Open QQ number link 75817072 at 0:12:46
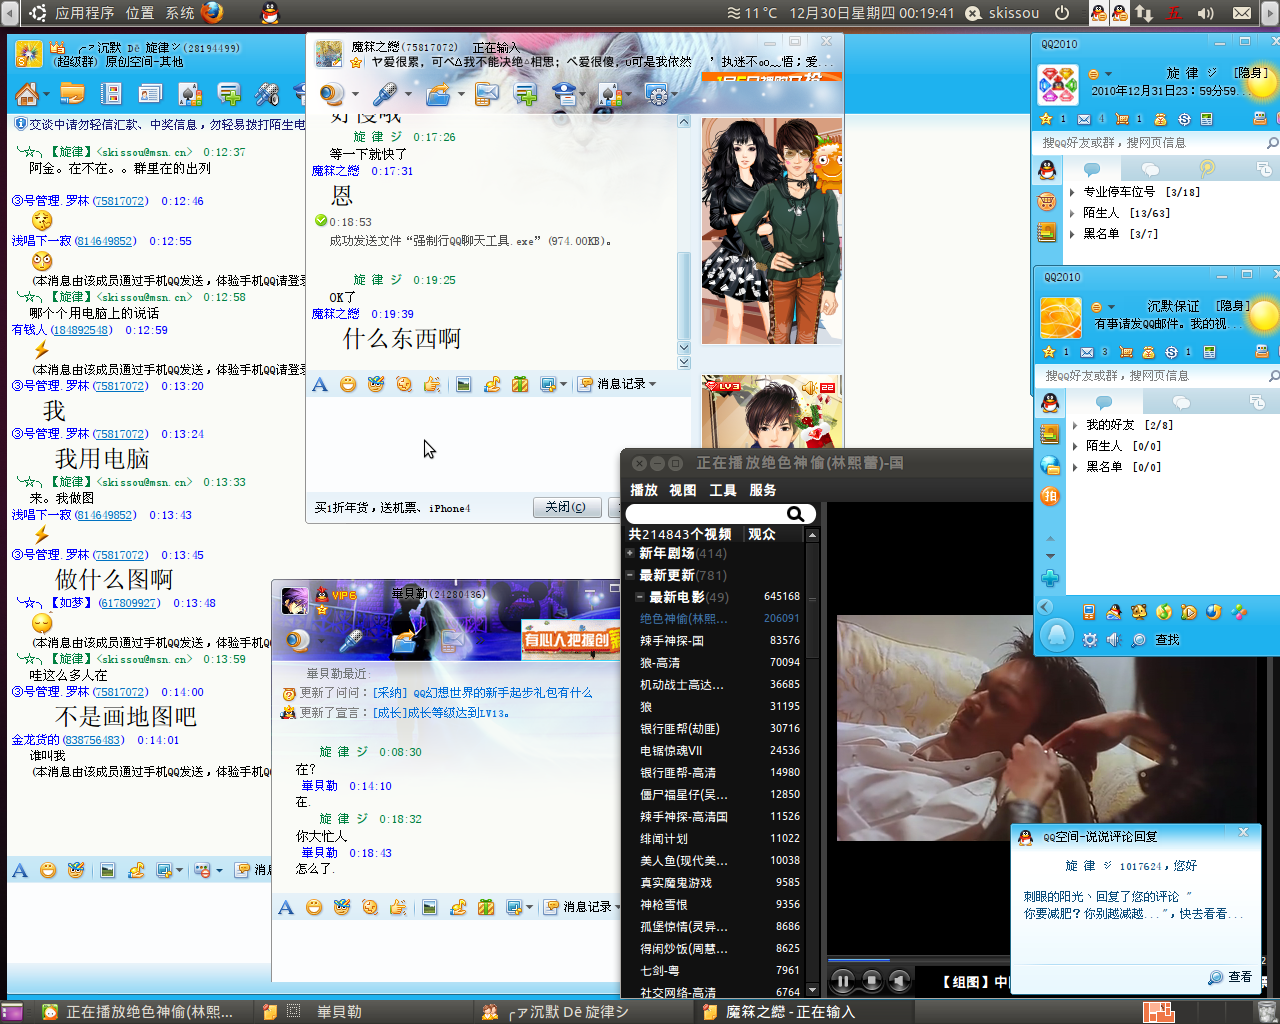This screenshot has width=1280, height=1024. 120,201
